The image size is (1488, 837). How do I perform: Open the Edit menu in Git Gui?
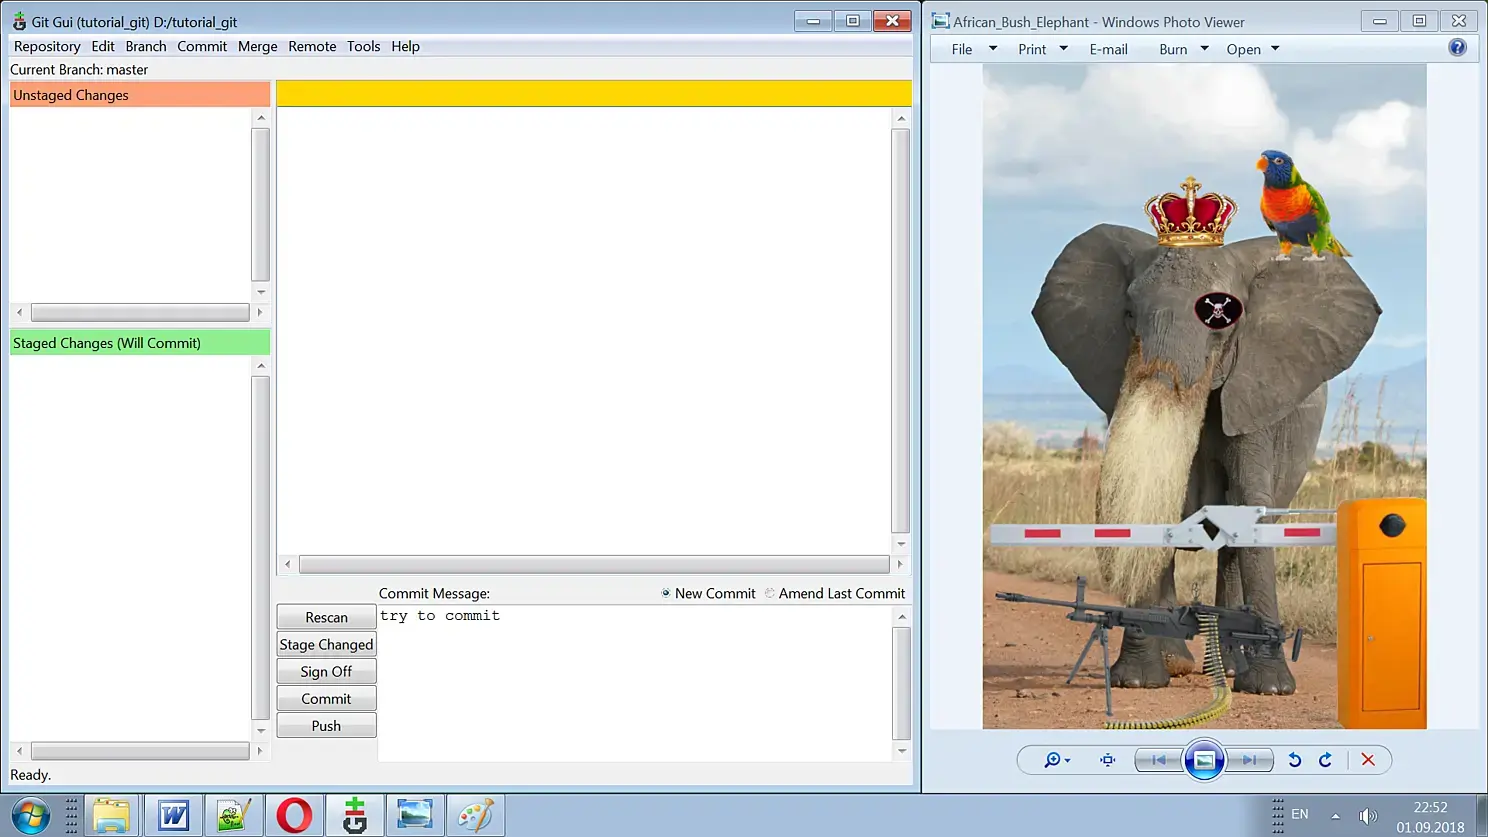click(x=103, y=46)
